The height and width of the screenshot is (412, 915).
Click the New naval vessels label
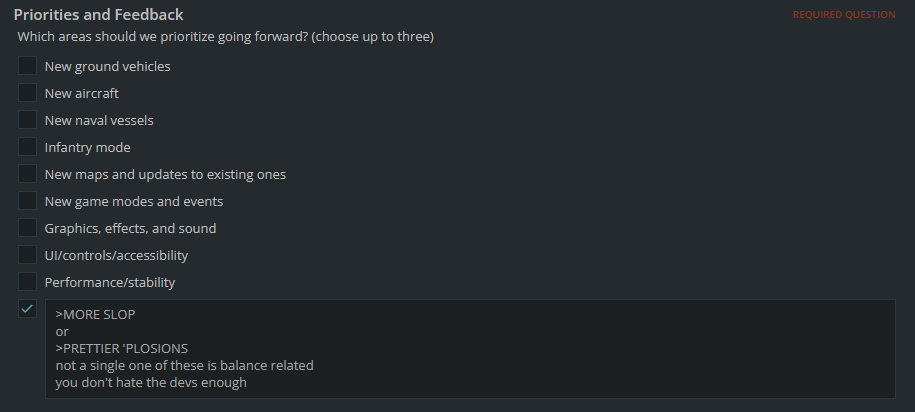coord(99,120)
